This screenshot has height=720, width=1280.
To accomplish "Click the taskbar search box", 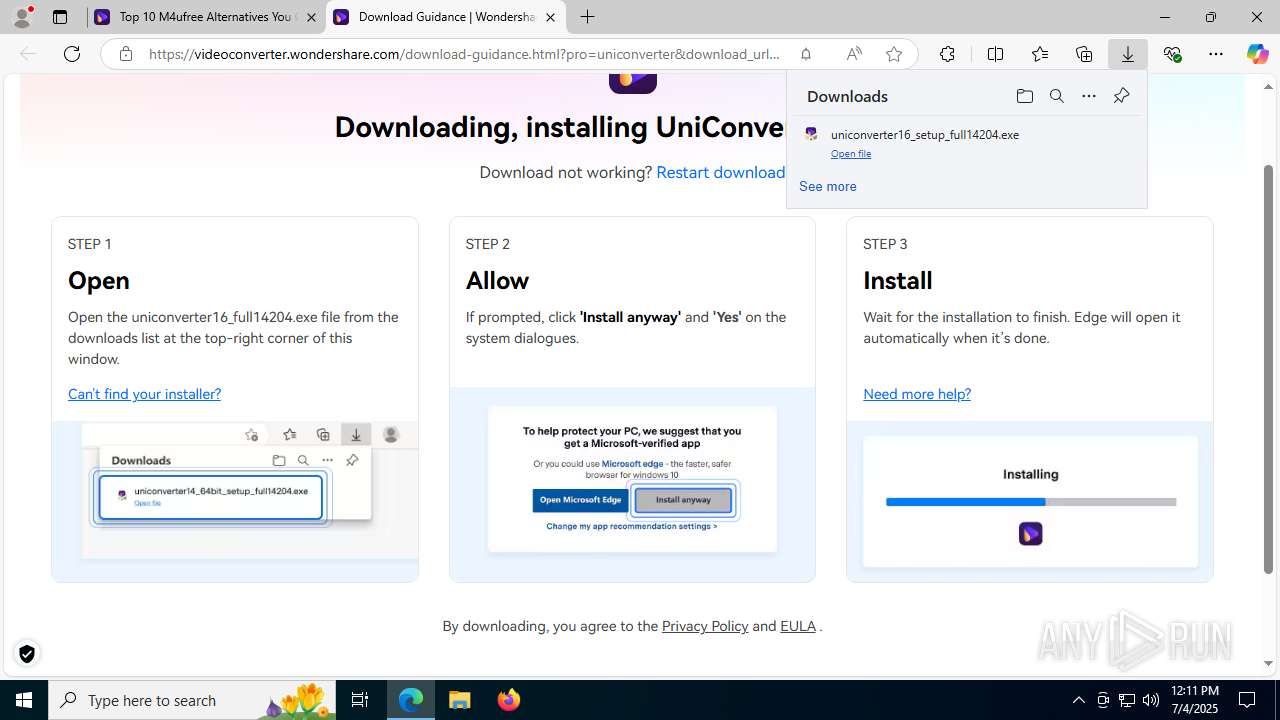I will (192, 700).
